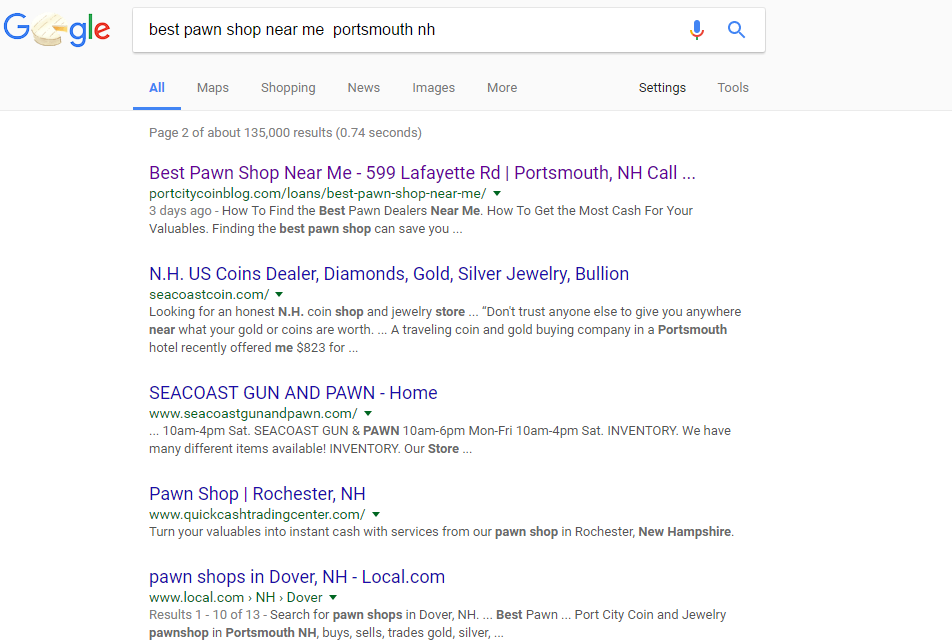Open the pawn shops in Dover Local.com result
952x644 pixels.
tap(296, 577)
